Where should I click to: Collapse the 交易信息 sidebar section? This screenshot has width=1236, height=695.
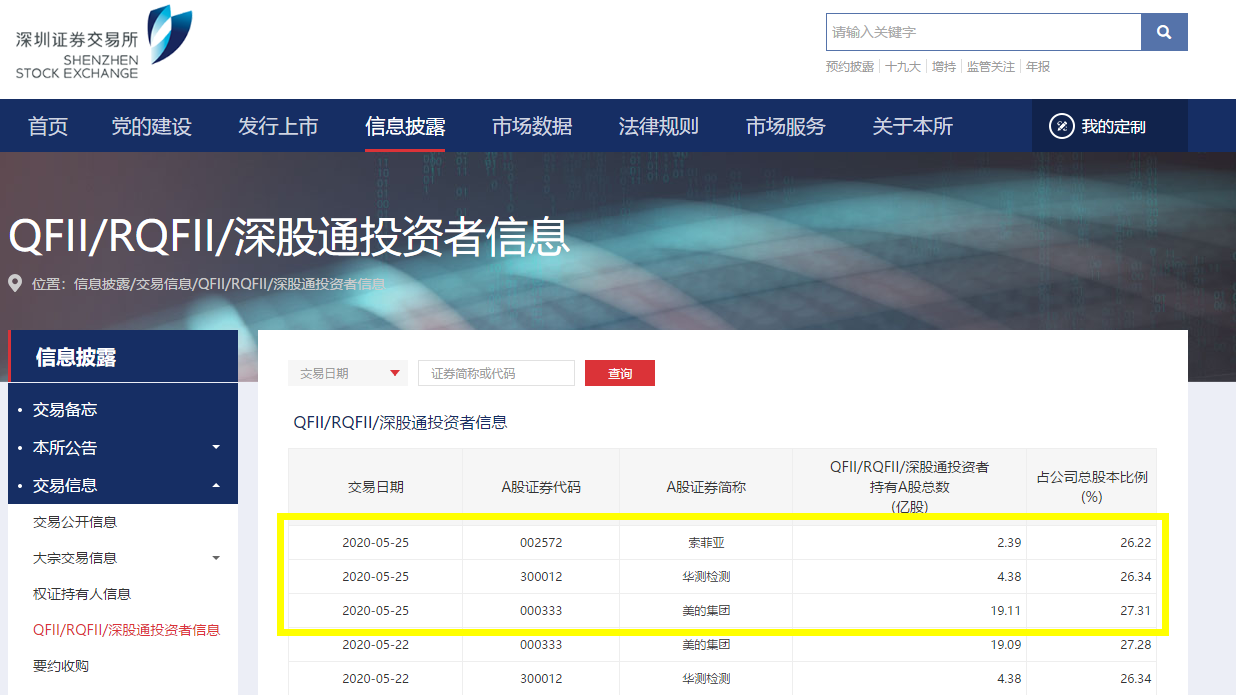(x=123, y=486)
